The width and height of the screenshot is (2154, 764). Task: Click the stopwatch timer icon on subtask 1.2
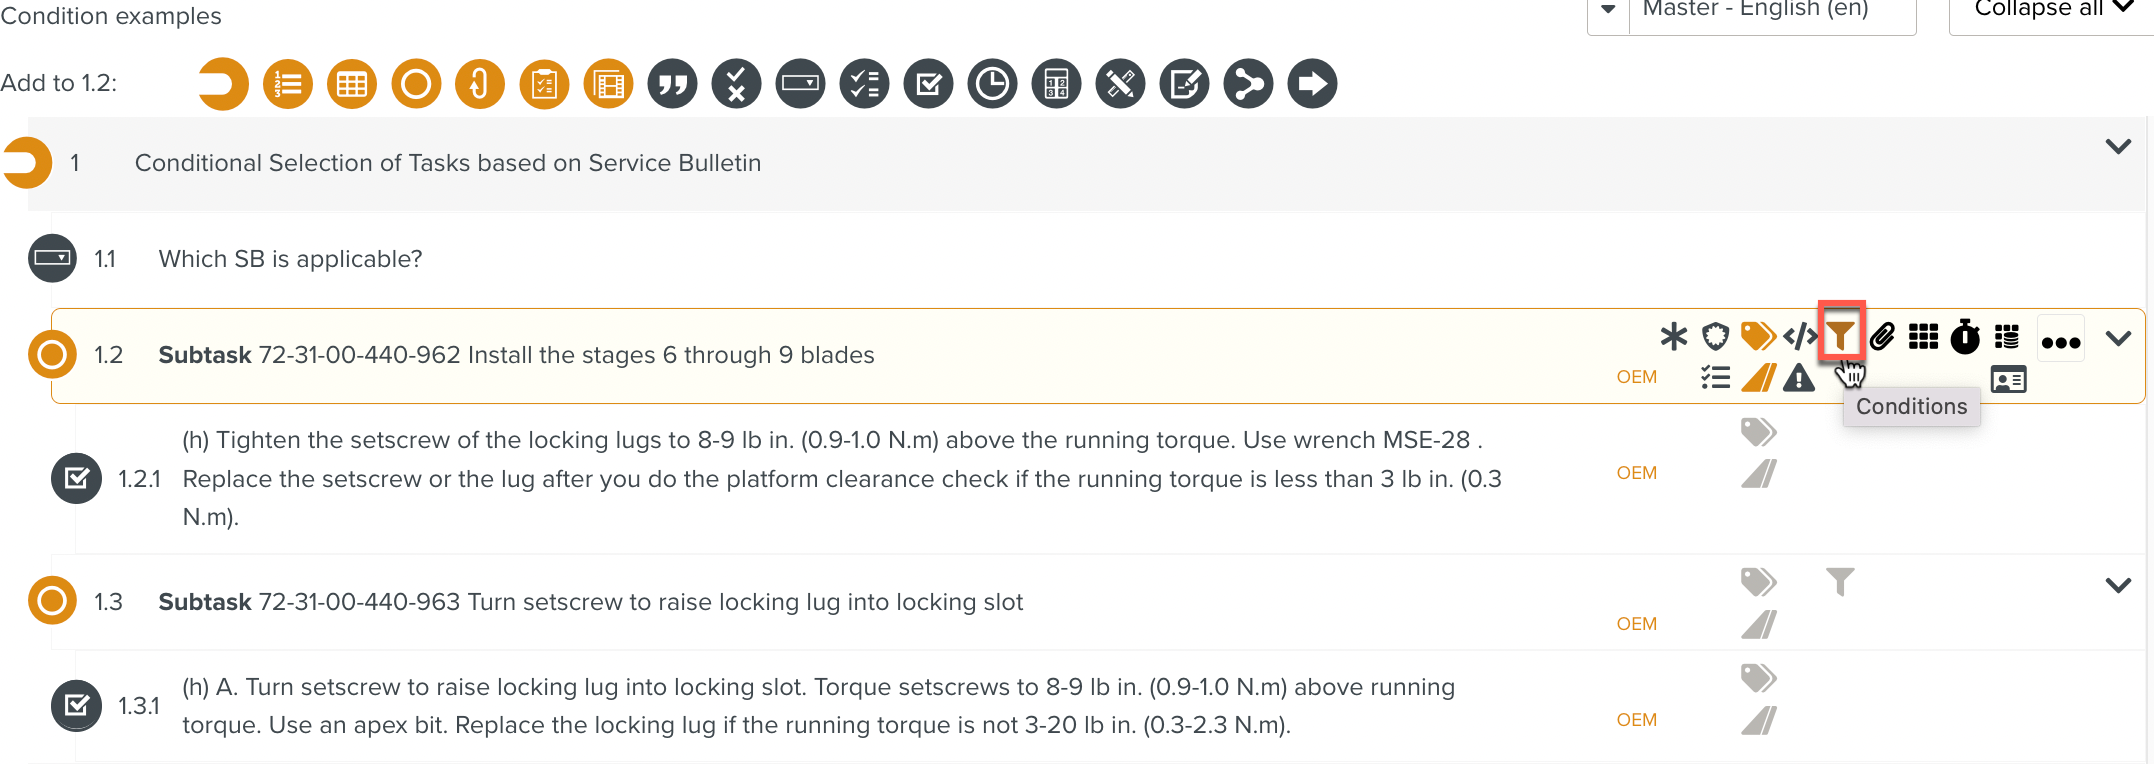coord(1965,338)
